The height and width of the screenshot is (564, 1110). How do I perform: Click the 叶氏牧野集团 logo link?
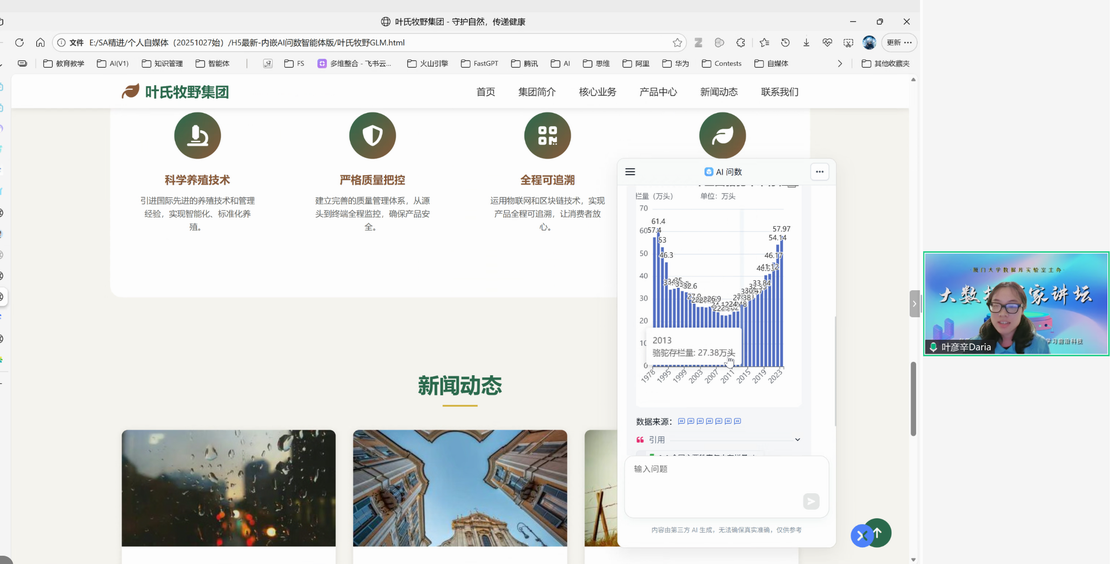(176, 92)
